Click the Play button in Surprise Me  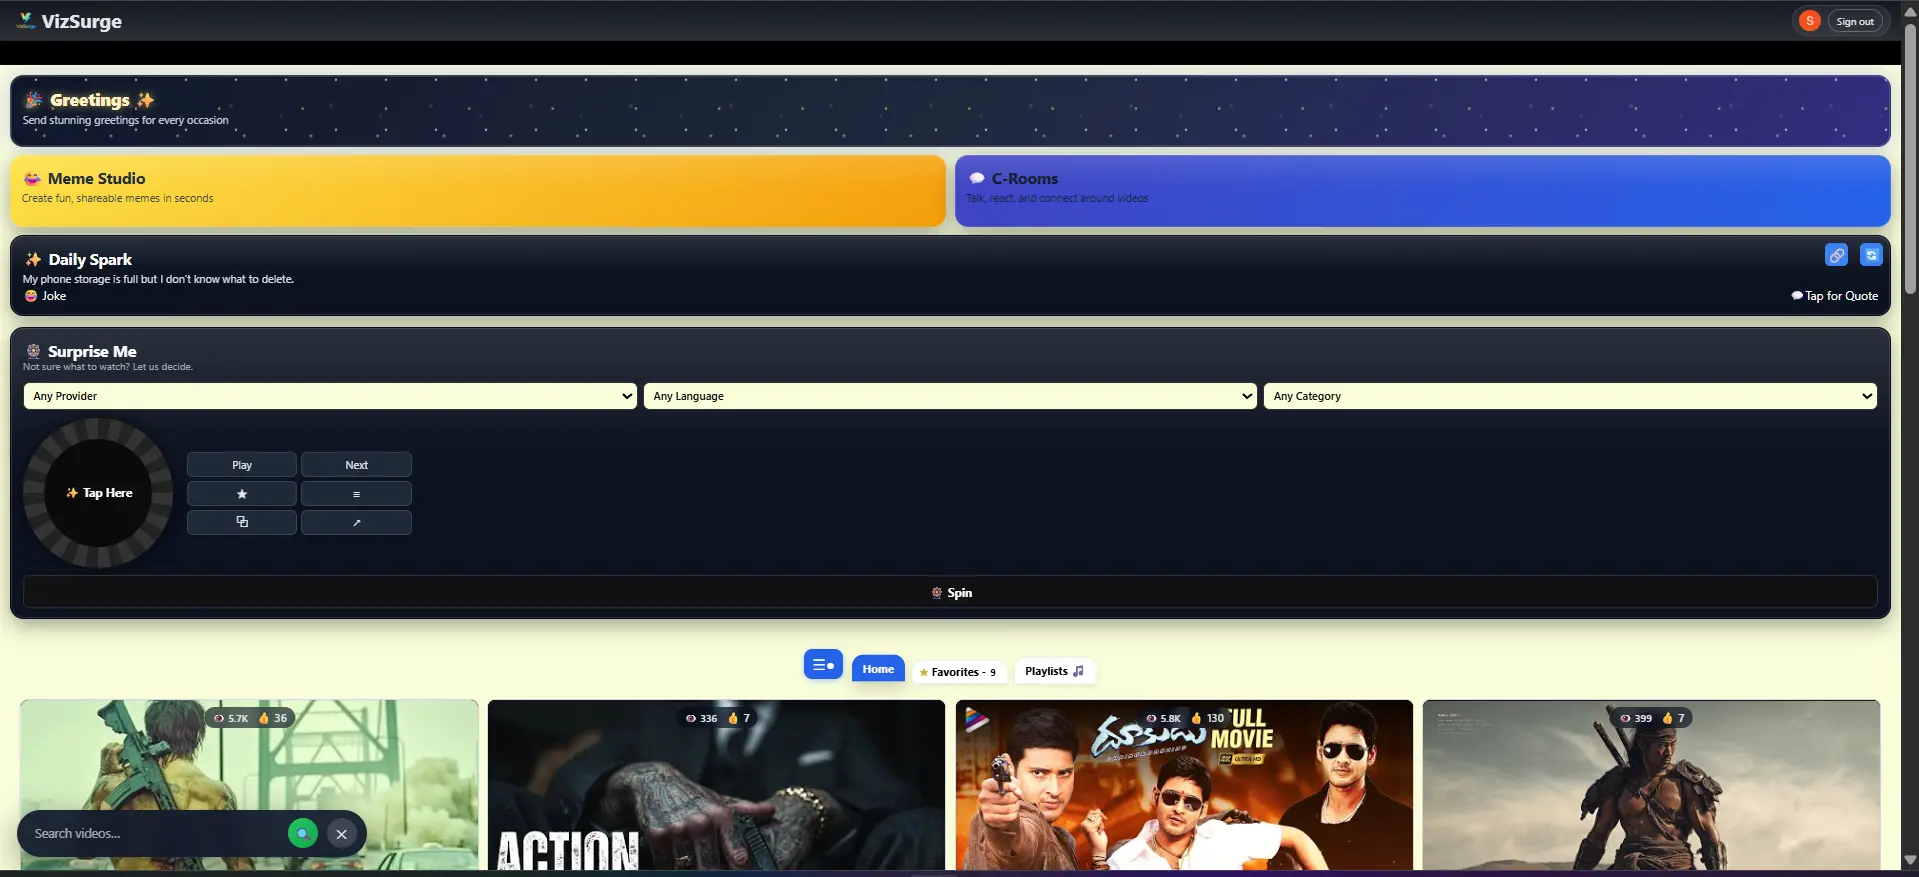tap(242, 465)
